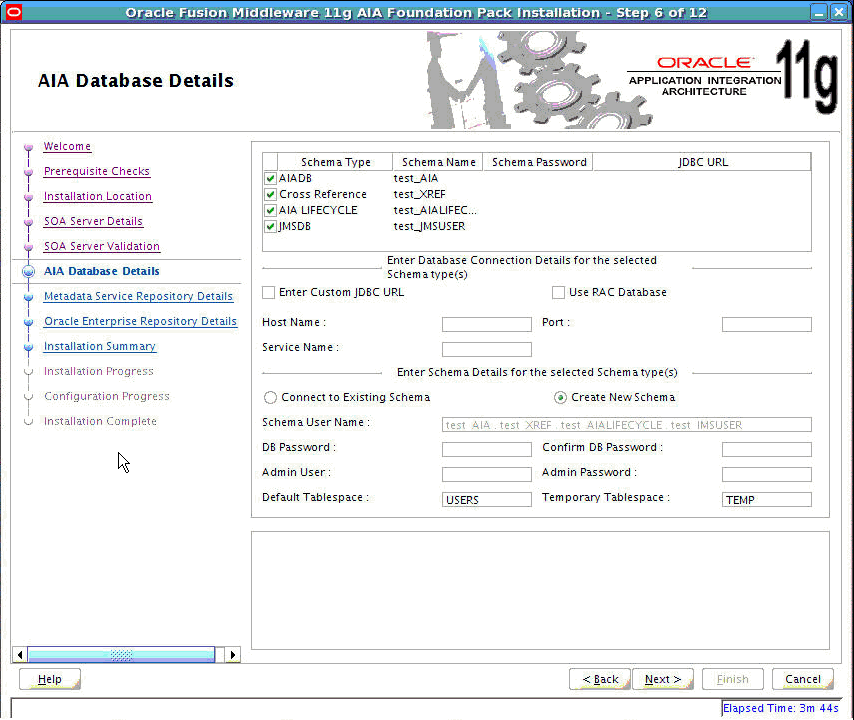
Task: Select the test_AIA schema name cell
Action: (x=438, y=179)
